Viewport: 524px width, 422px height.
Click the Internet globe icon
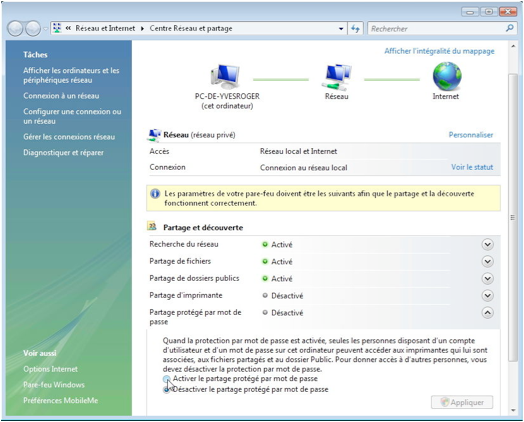pos(447,76)
